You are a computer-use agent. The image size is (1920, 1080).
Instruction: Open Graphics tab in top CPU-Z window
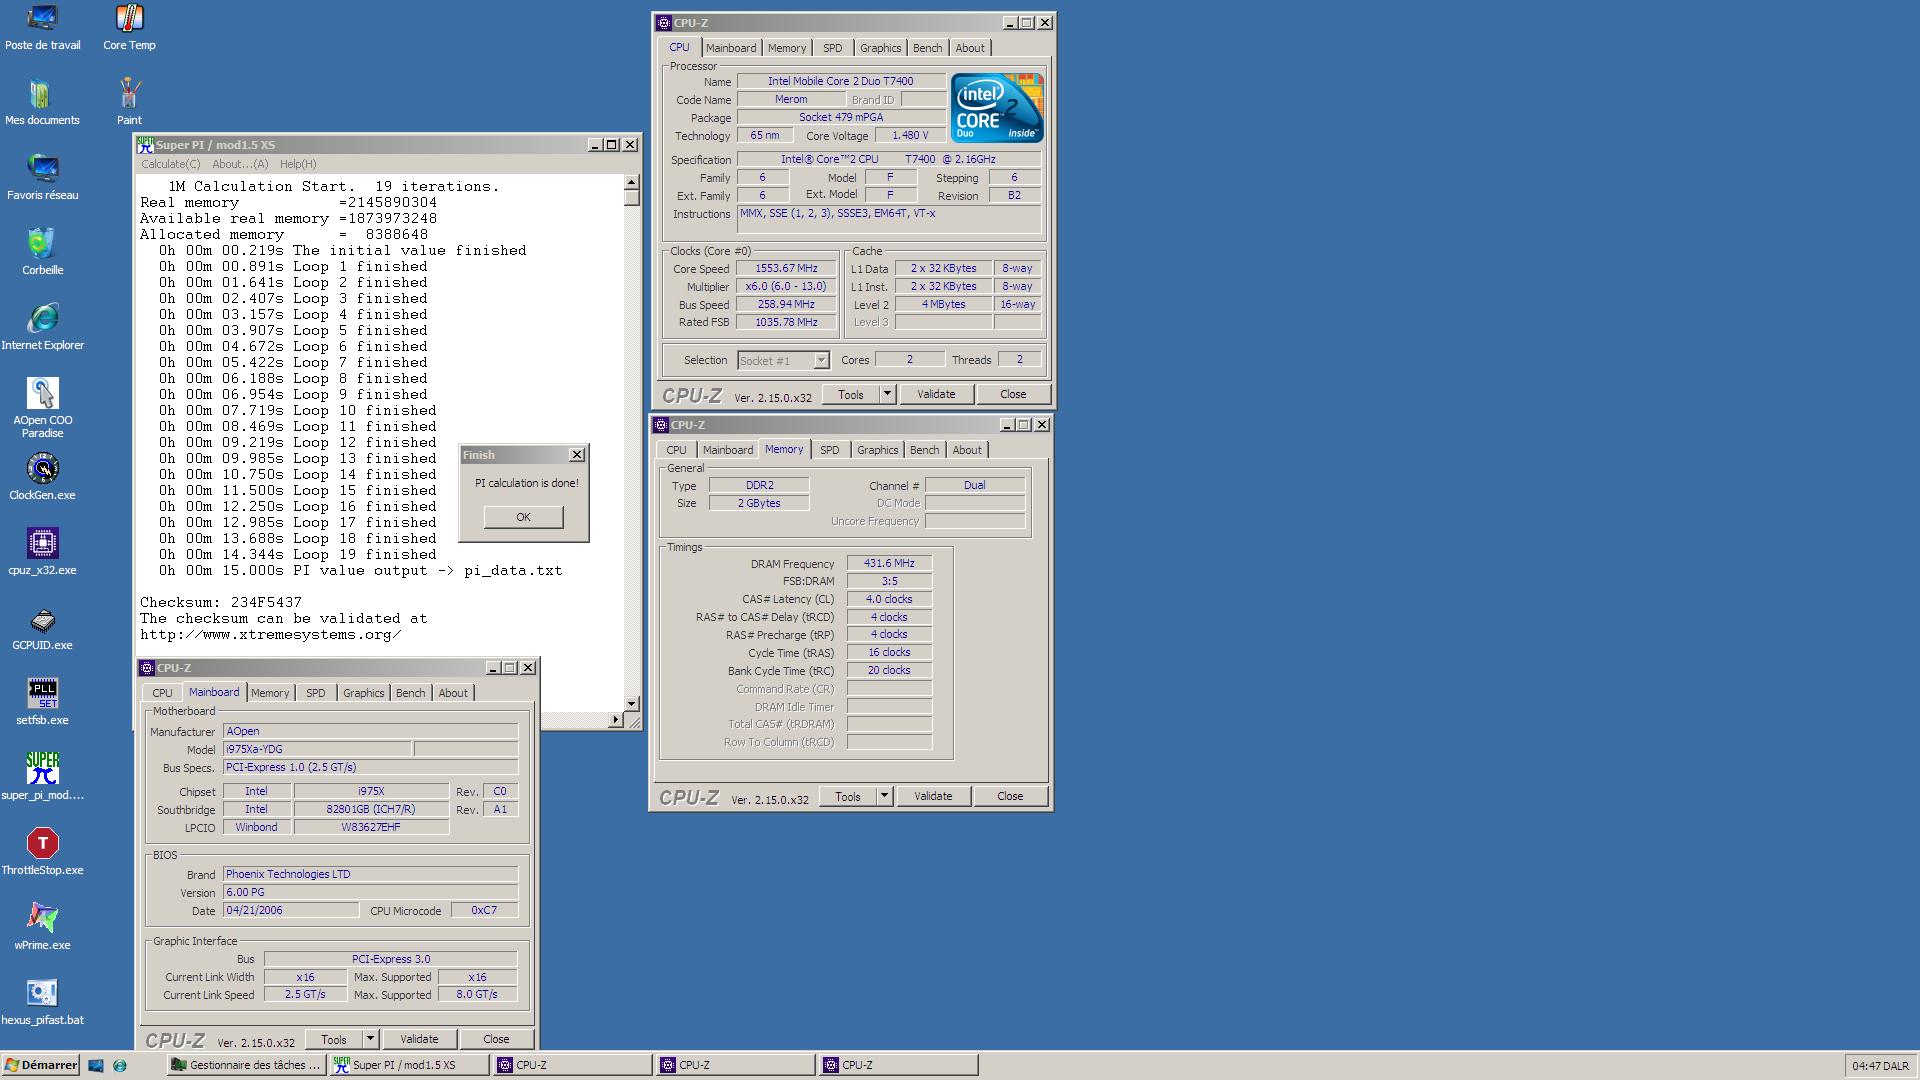(881, 48)
